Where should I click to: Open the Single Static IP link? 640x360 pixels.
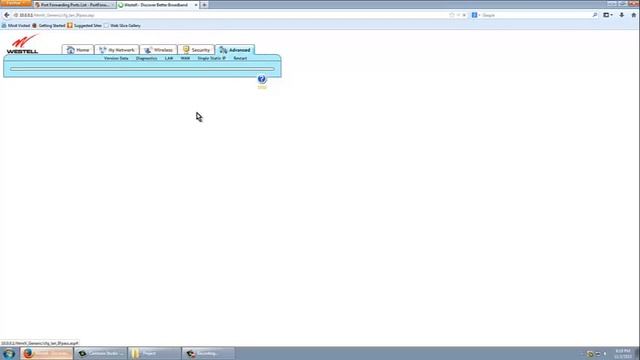211,58
